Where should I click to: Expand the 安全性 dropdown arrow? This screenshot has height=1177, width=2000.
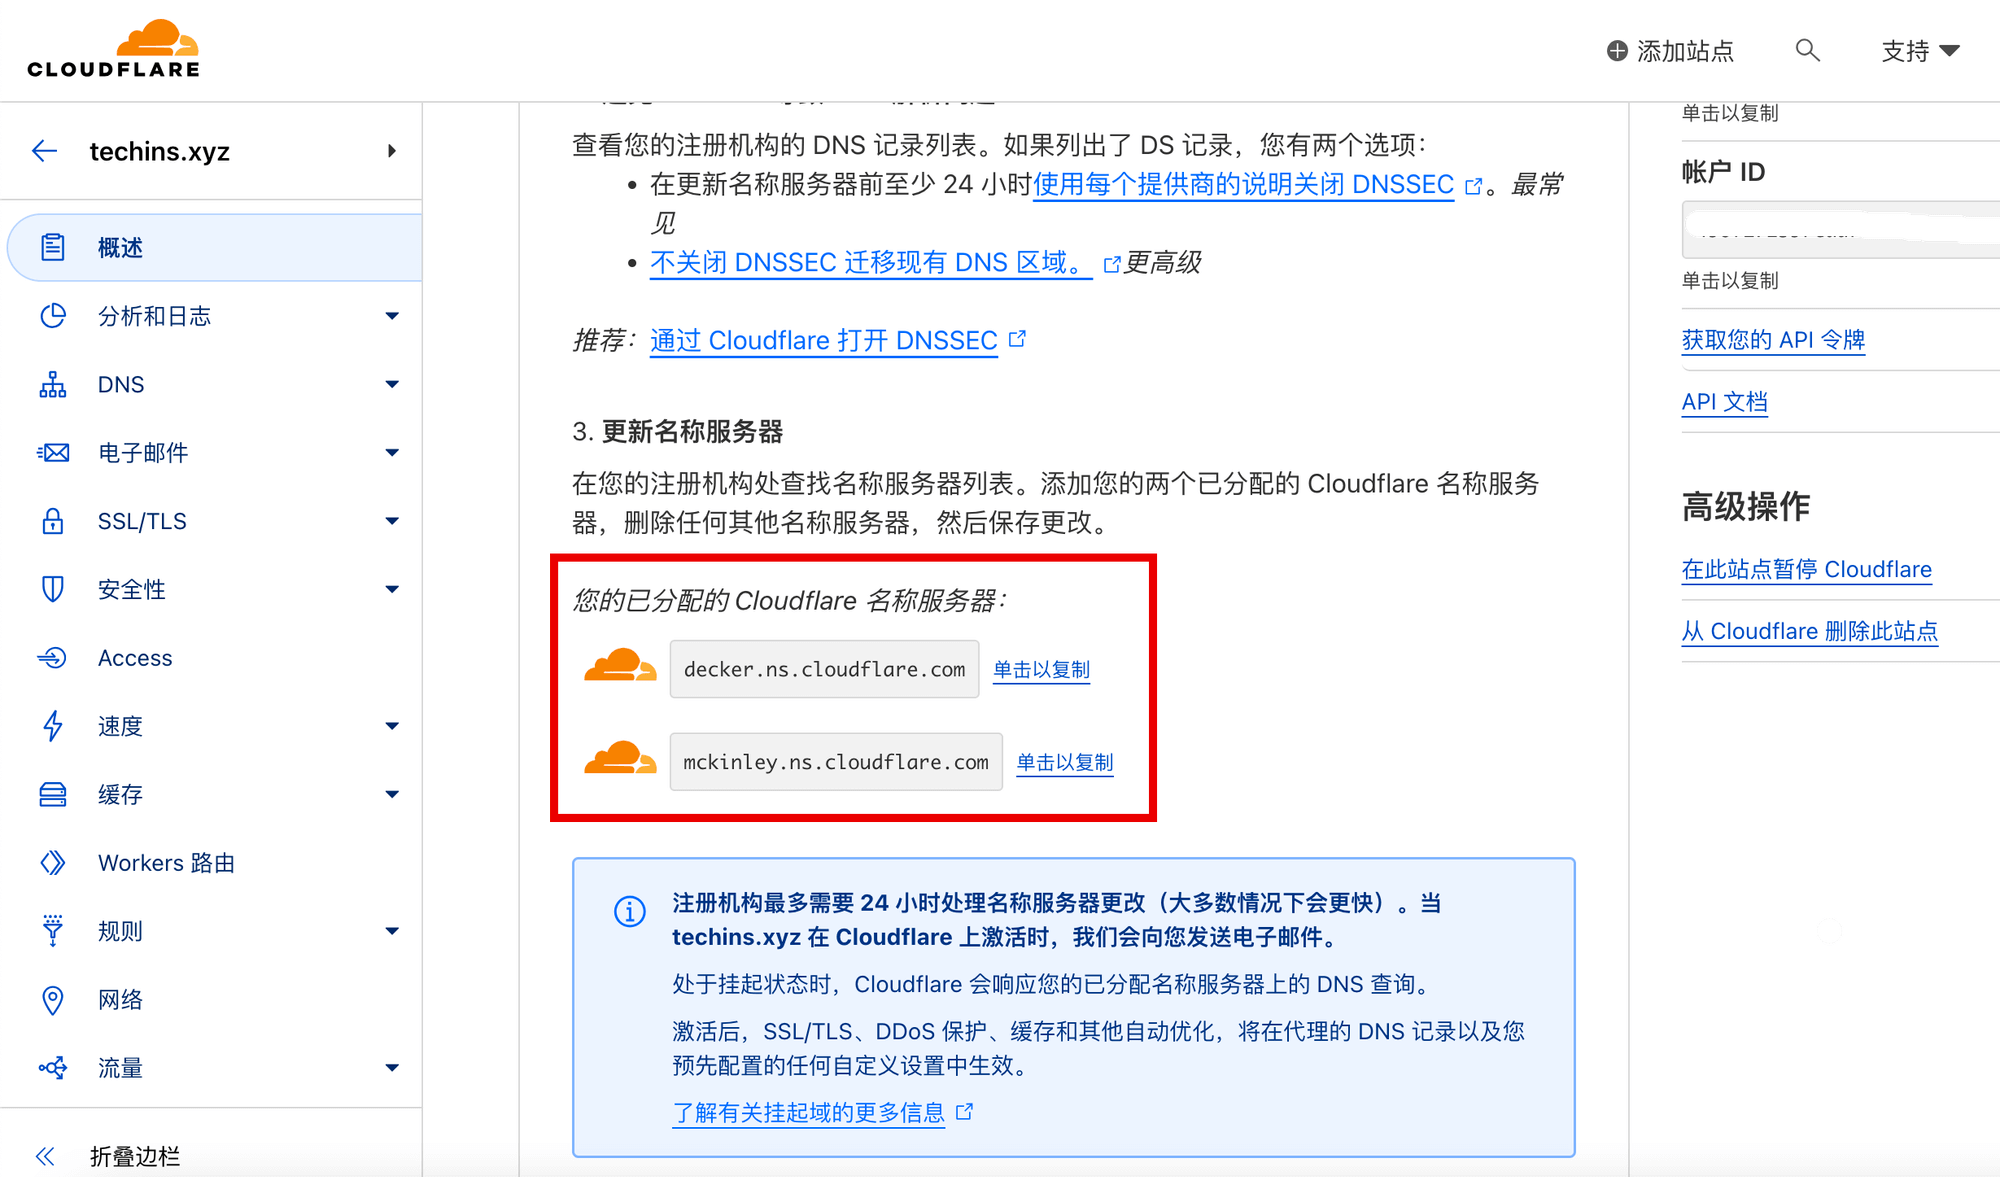coord(392,589)
